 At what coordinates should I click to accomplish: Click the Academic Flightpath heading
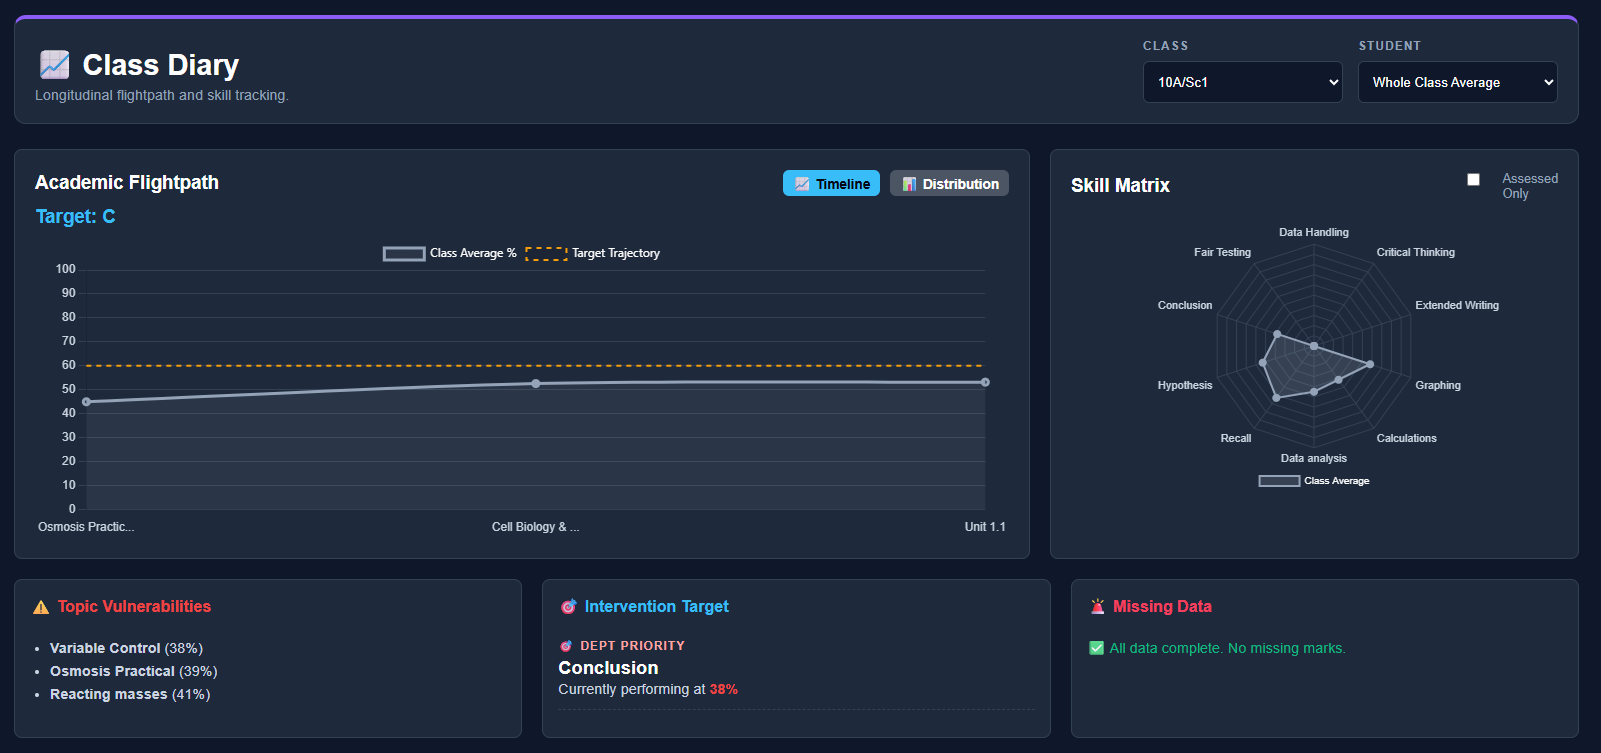[127, 182]
